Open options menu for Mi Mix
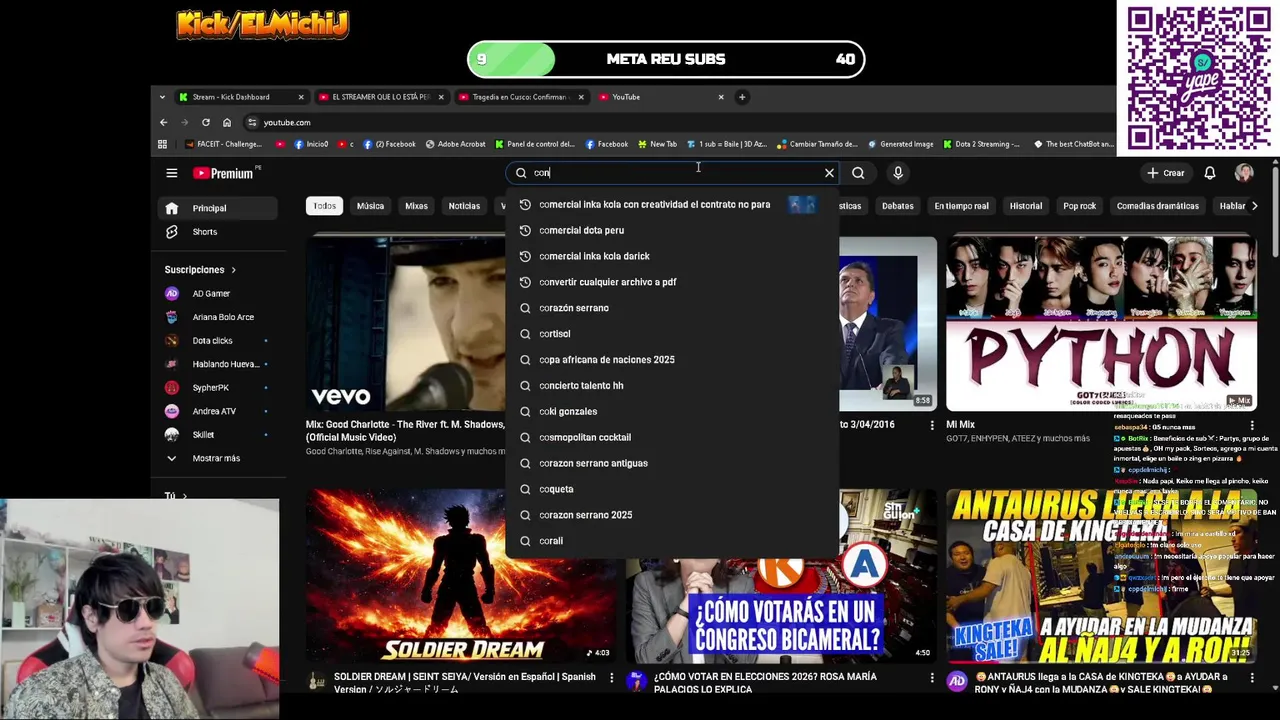This screenshot has height=720, width=1280. click(1251, 425)
